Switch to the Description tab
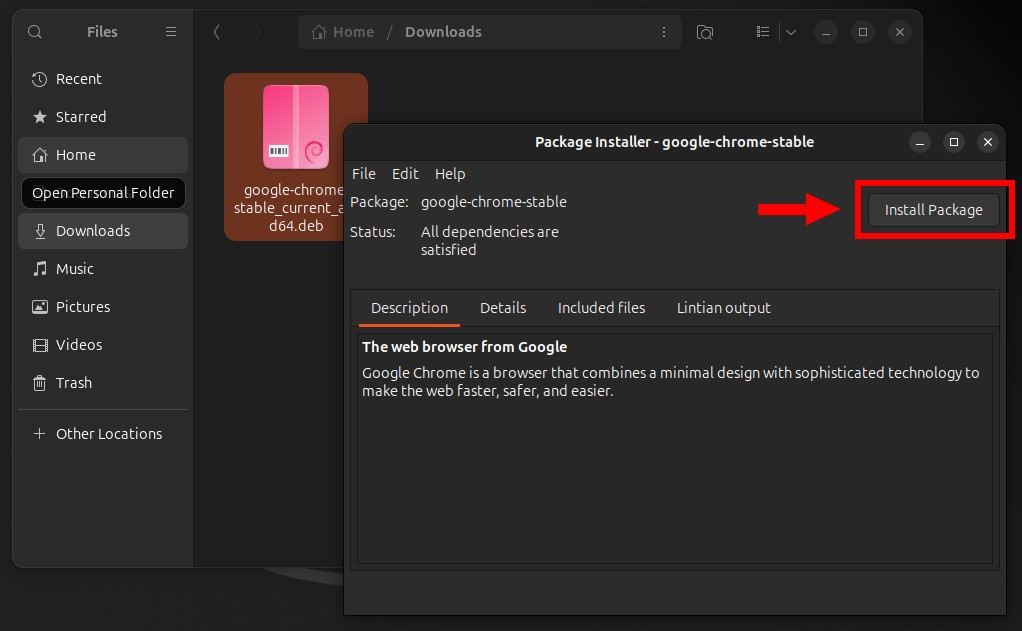The width and height of the screenshot is (1022, 631). point(409,308)
